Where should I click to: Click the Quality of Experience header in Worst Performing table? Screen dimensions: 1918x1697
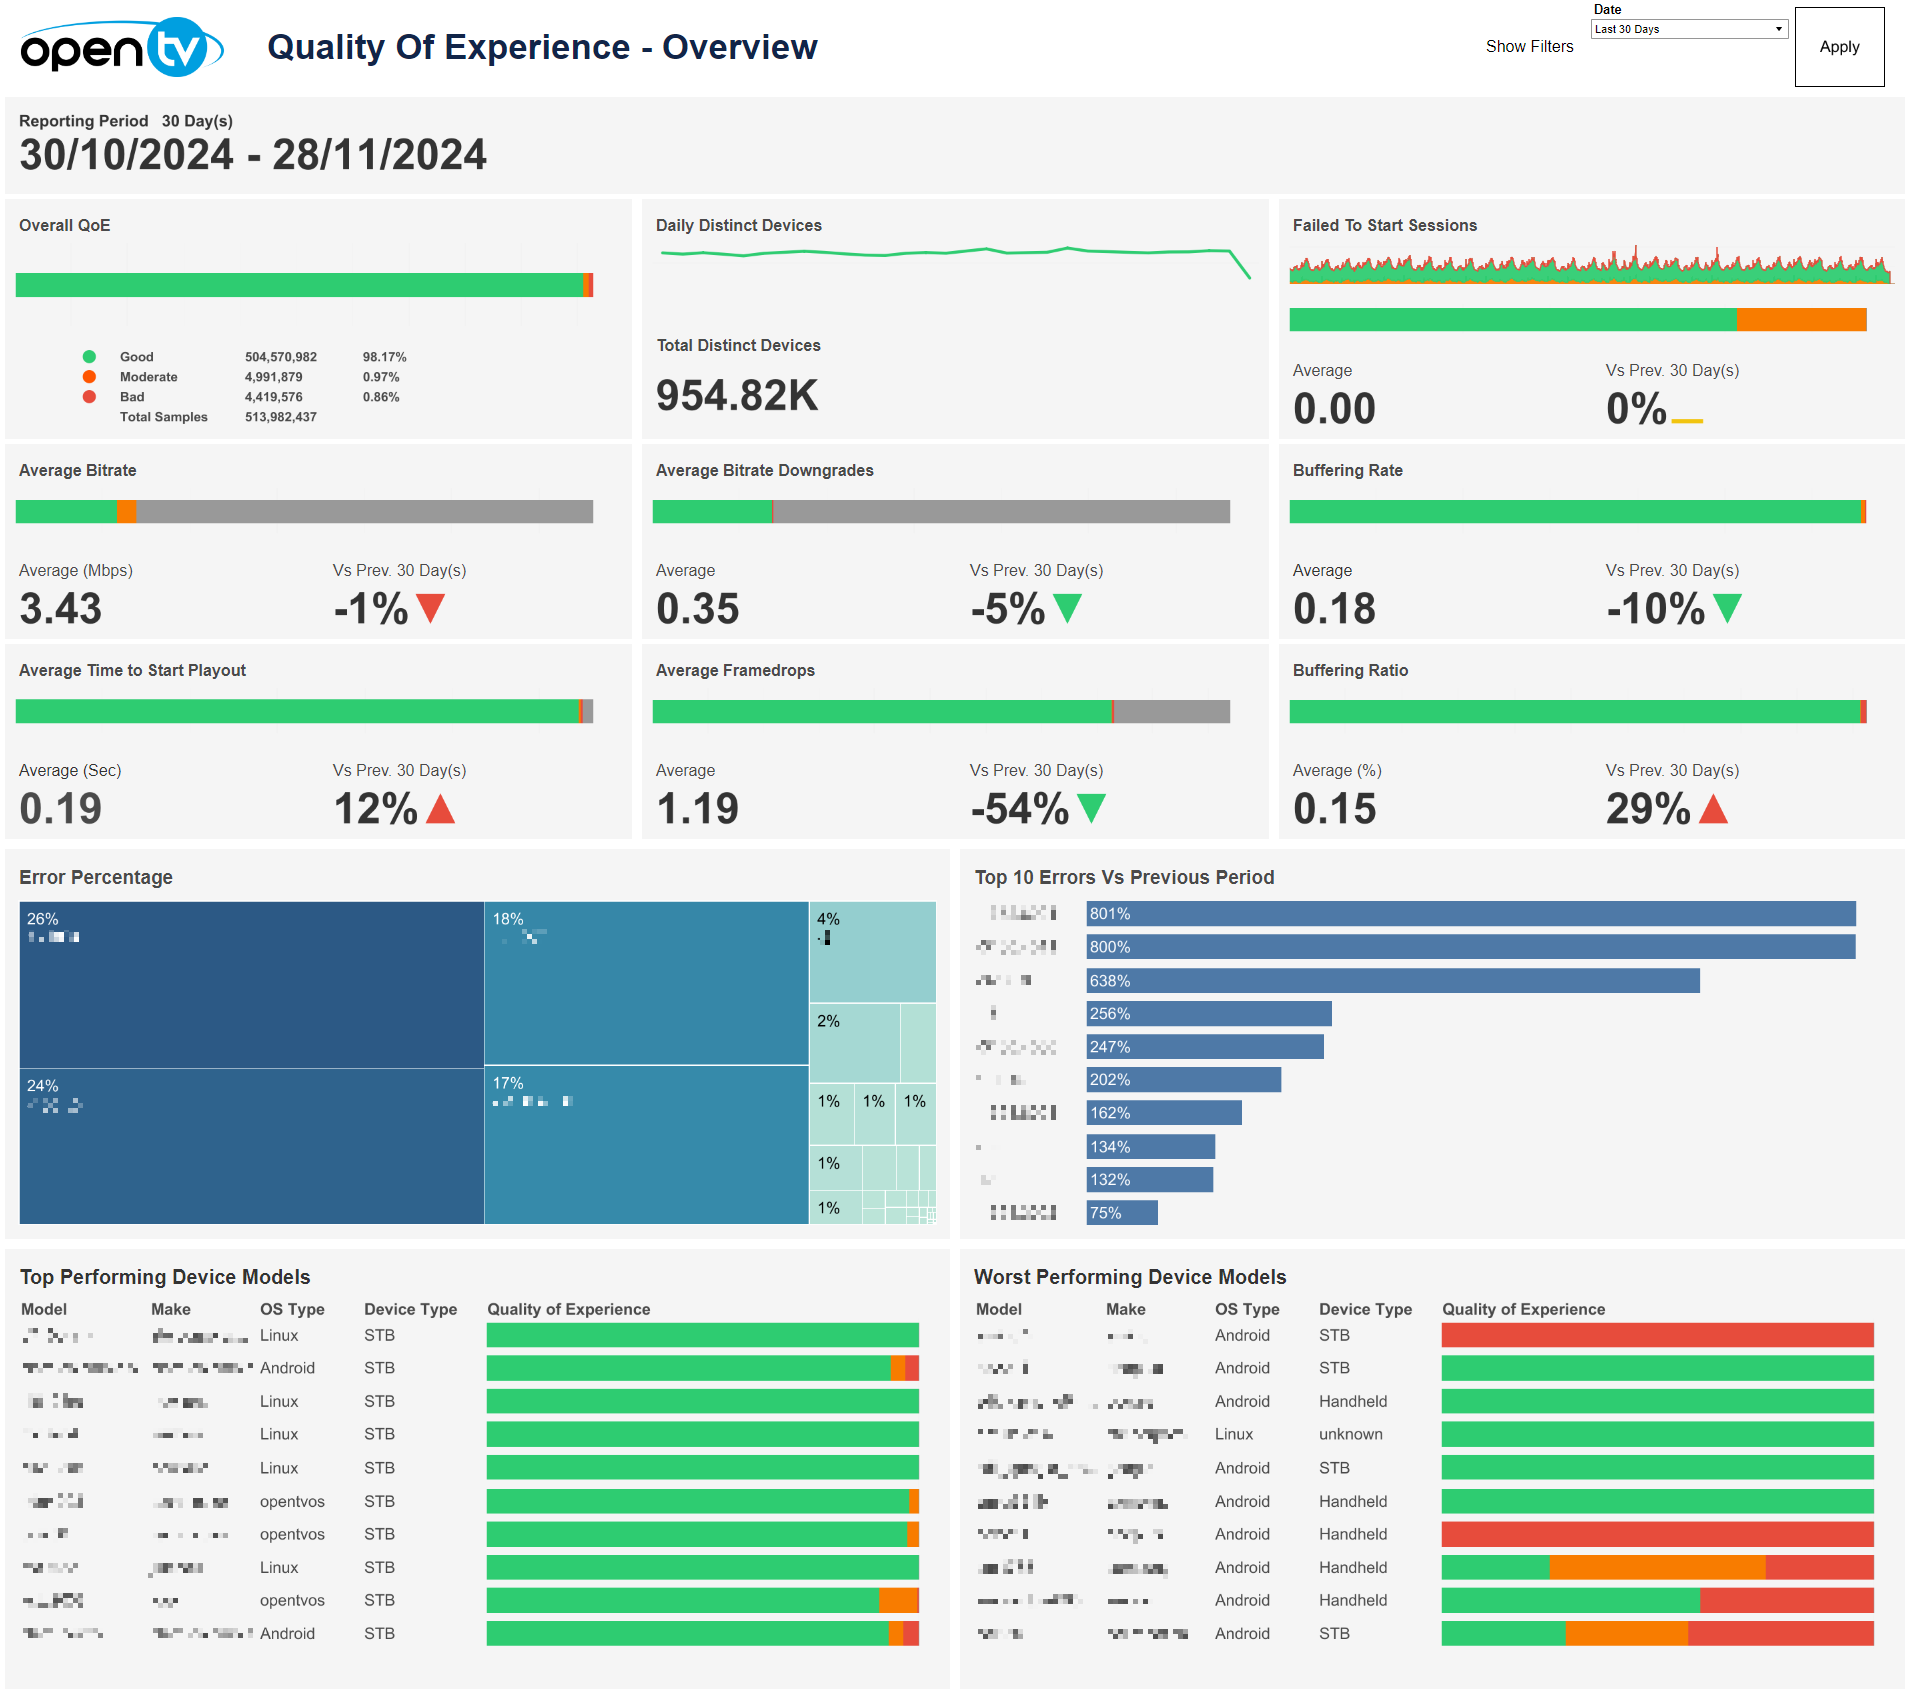[1523, 1309]
